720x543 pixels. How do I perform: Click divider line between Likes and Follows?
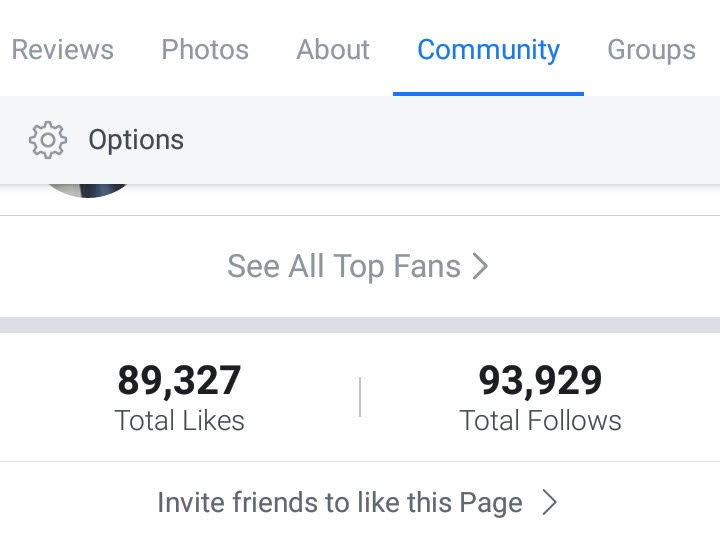(360, 397)
